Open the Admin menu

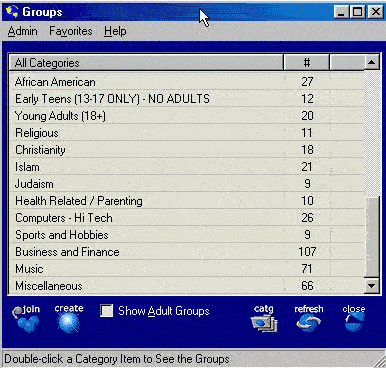[x=22, y=31]
